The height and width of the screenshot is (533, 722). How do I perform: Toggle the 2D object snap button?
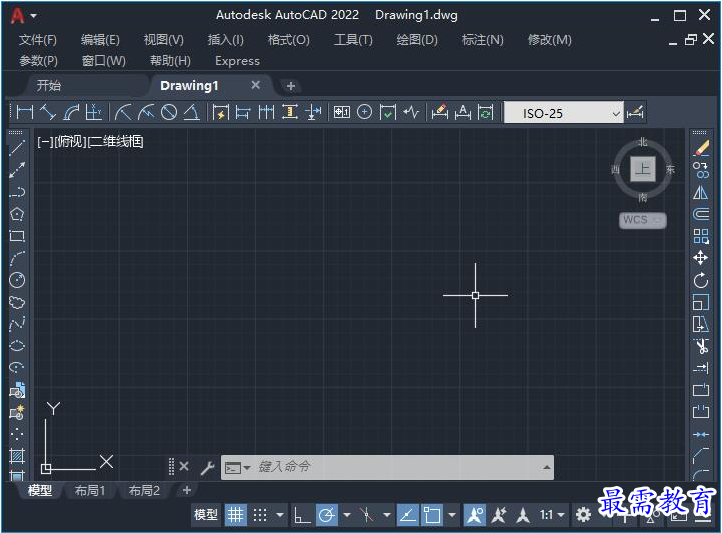[x=432, y=515]
